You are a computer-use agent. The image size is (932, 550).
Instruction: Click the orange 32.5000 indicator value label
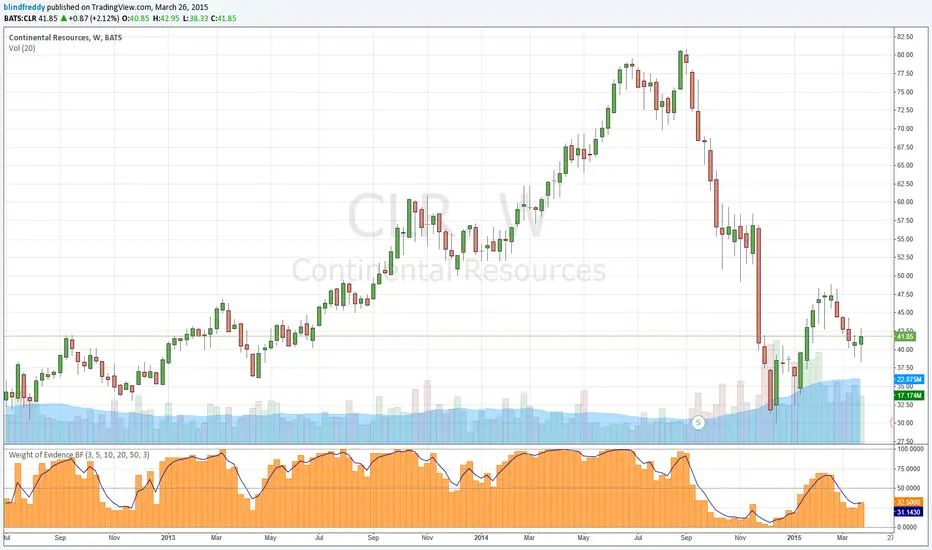click(x=908, y=502)
